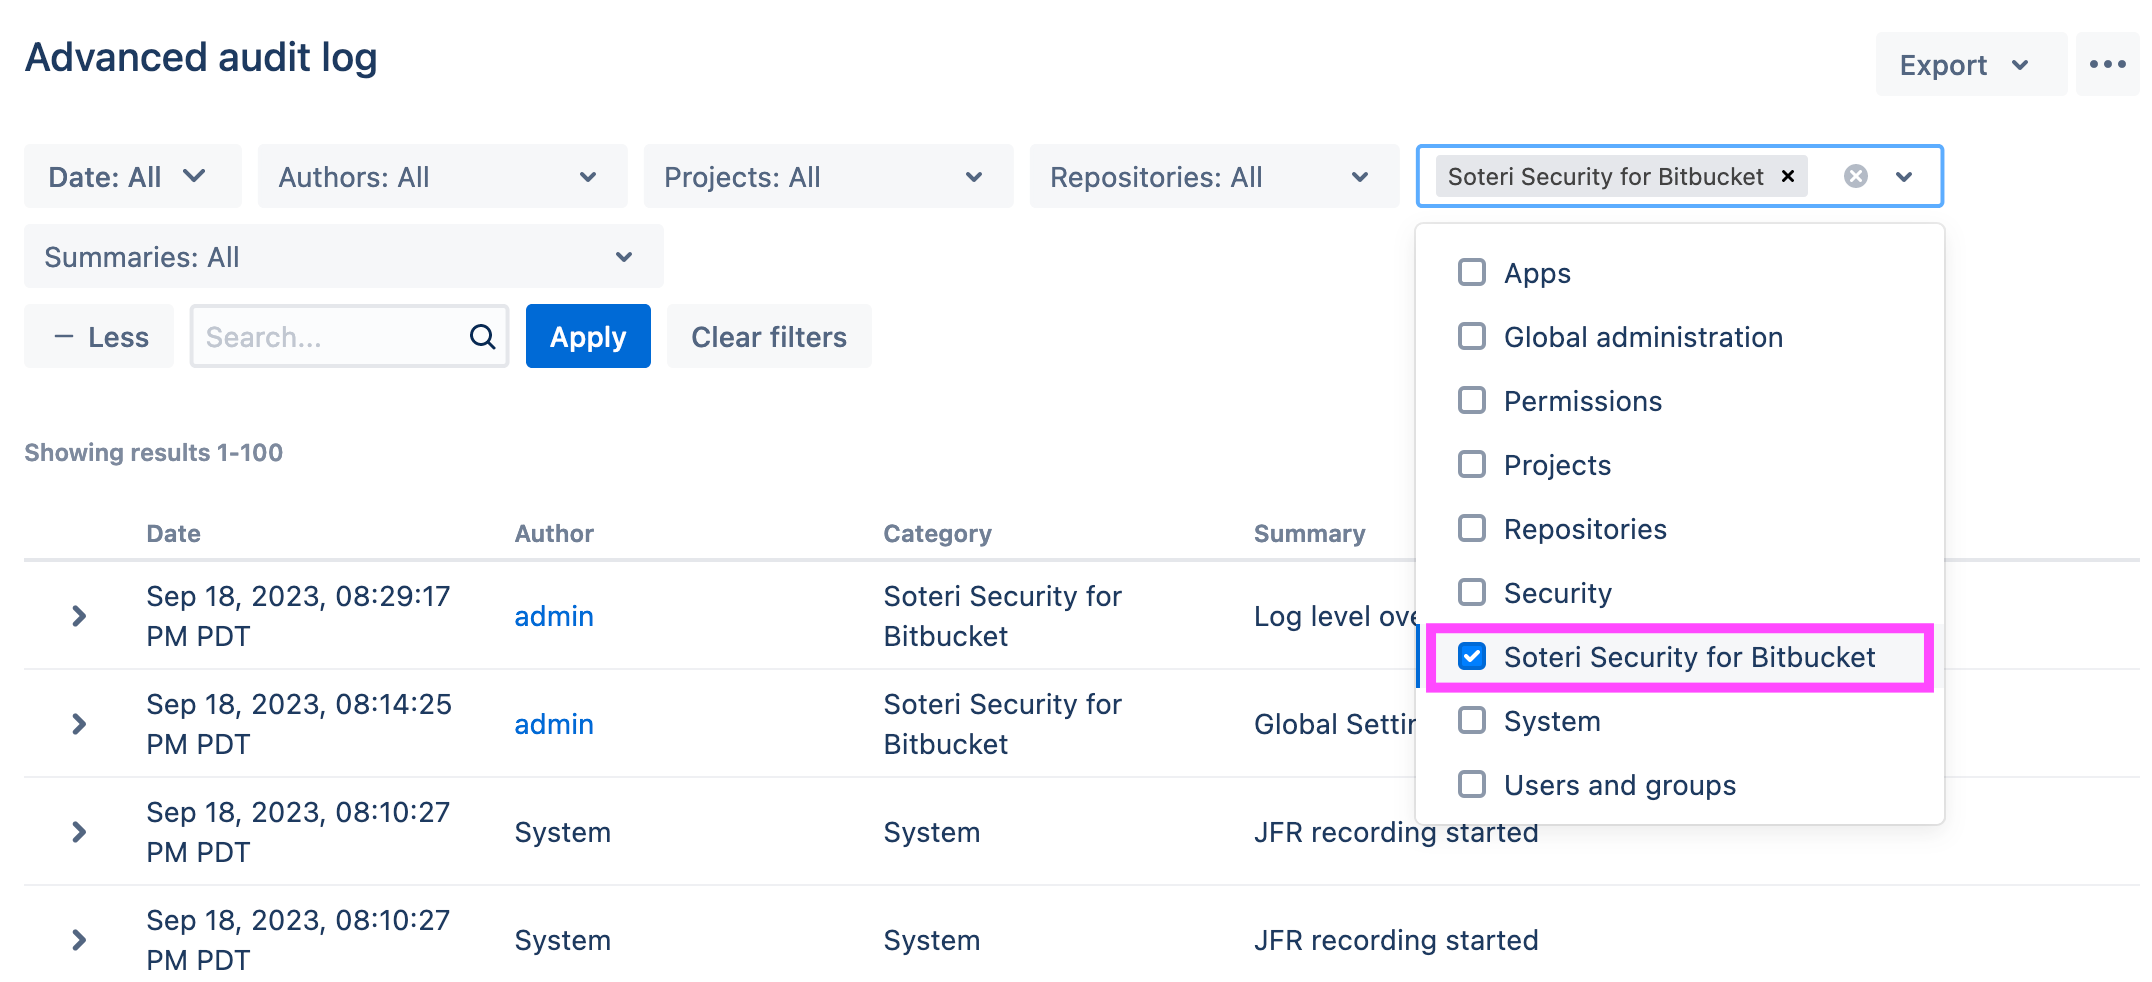Remove the Soteri Security for Bitbucket tag
The image size is (2152, 982).
tap(1788, 177)
